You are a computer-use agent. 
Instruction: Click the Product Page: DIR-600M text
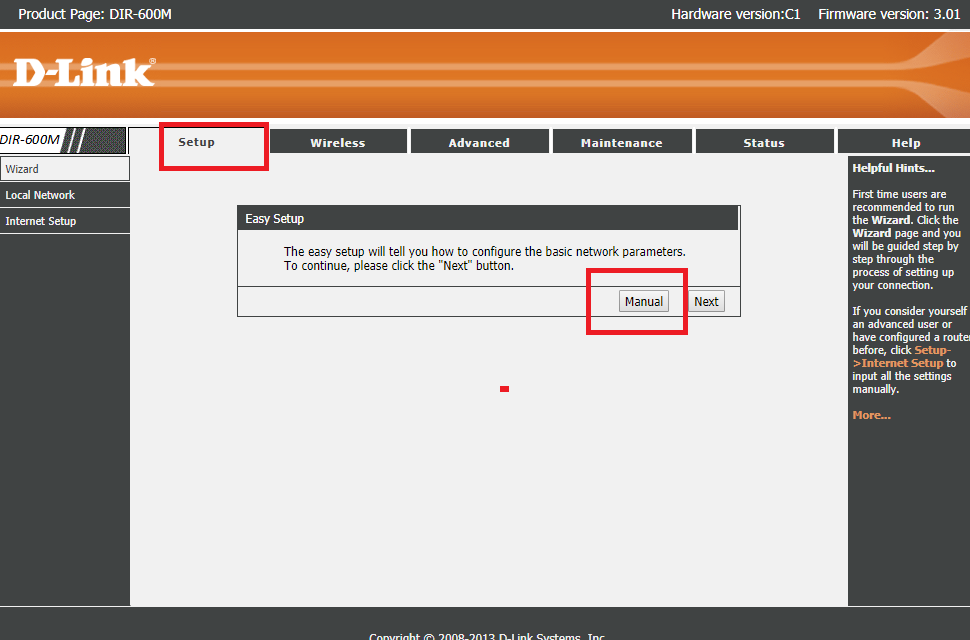[x=95, y=14]
